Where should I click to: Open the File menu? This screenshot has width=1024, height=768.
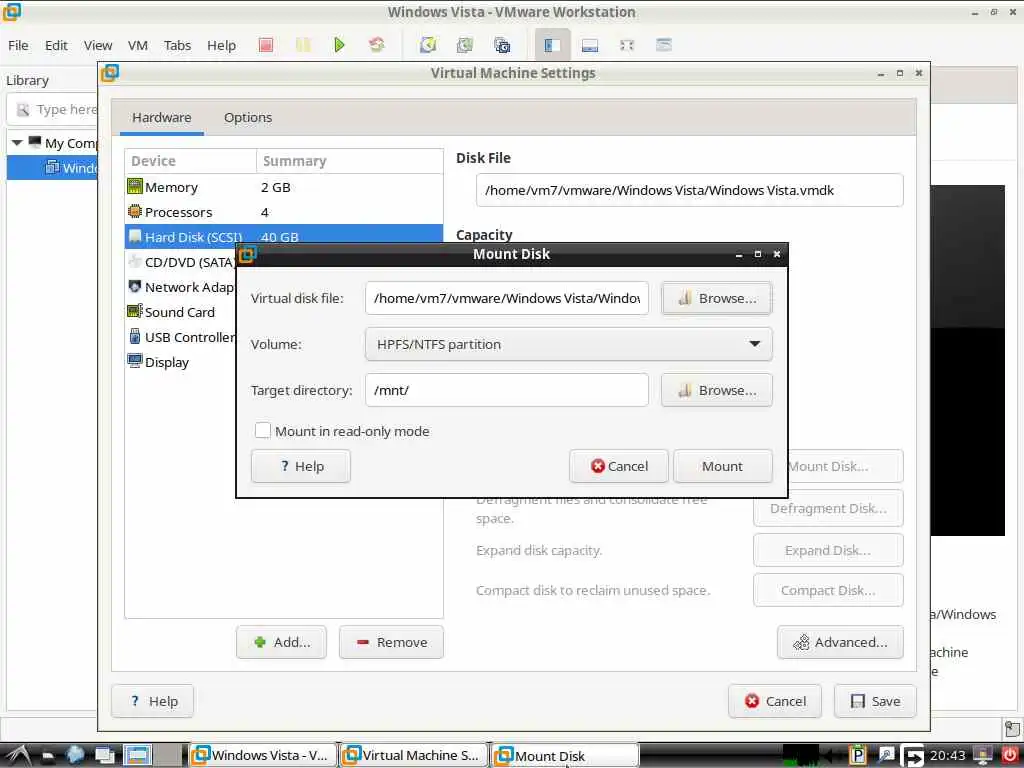click(x=18, y=46)
